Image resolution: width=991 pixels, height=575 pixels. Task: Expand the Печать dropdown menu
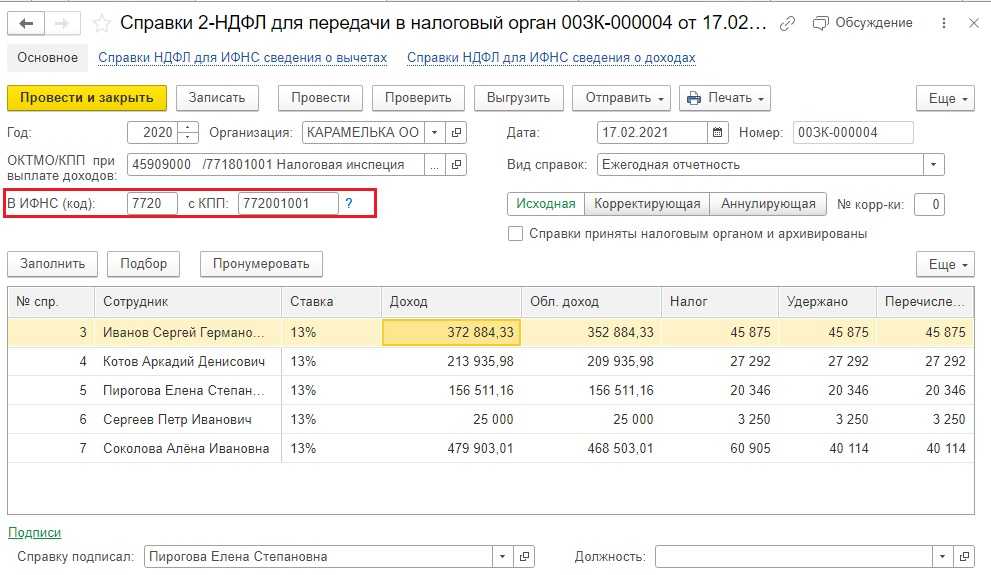tap(725, 98)
